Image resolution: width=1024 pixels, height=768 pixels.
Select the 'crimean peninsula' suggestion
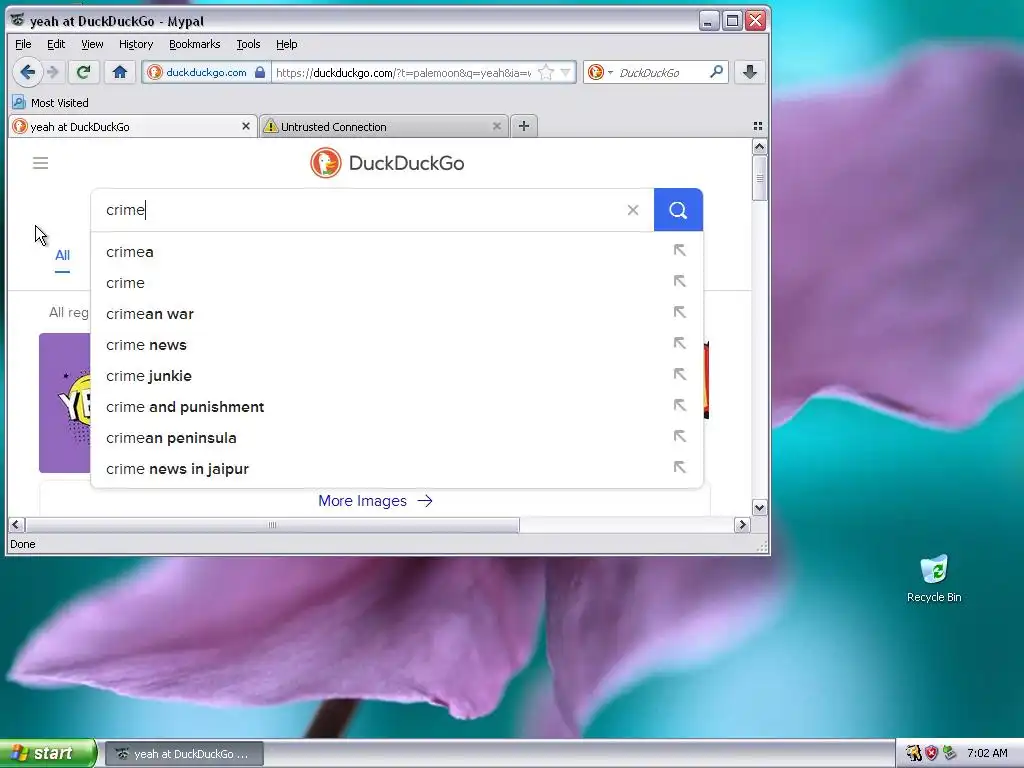tap(397, 438)
